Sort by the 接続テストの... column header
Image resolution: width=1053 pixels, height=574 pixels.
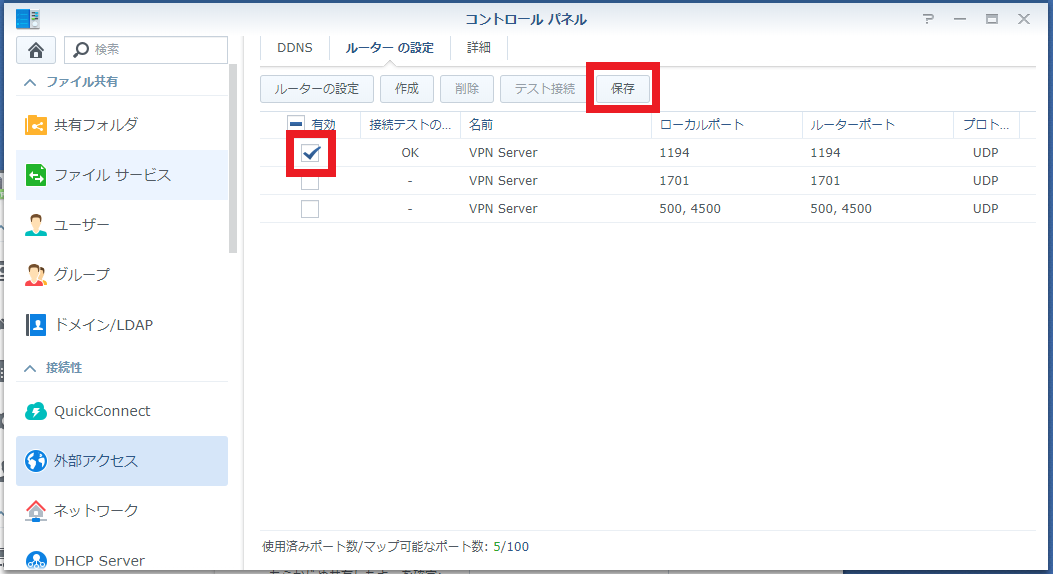pyautogui.click(x=410, y=125)
